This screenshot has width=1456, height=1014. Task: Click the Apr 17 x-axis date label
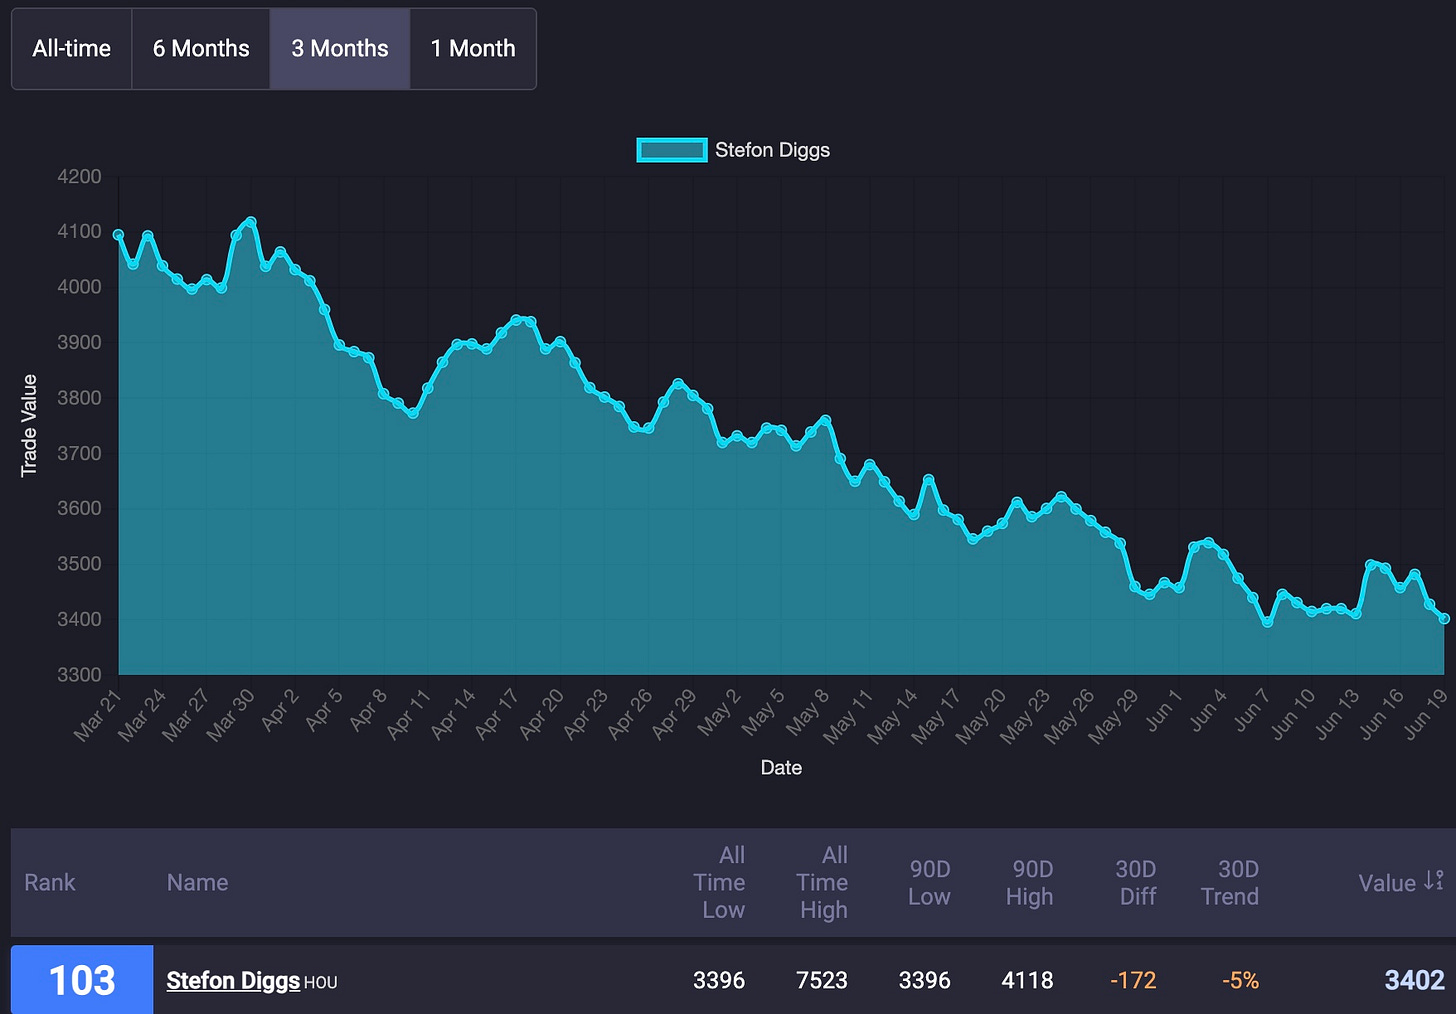pyautogui.click(x=496, y=715)
